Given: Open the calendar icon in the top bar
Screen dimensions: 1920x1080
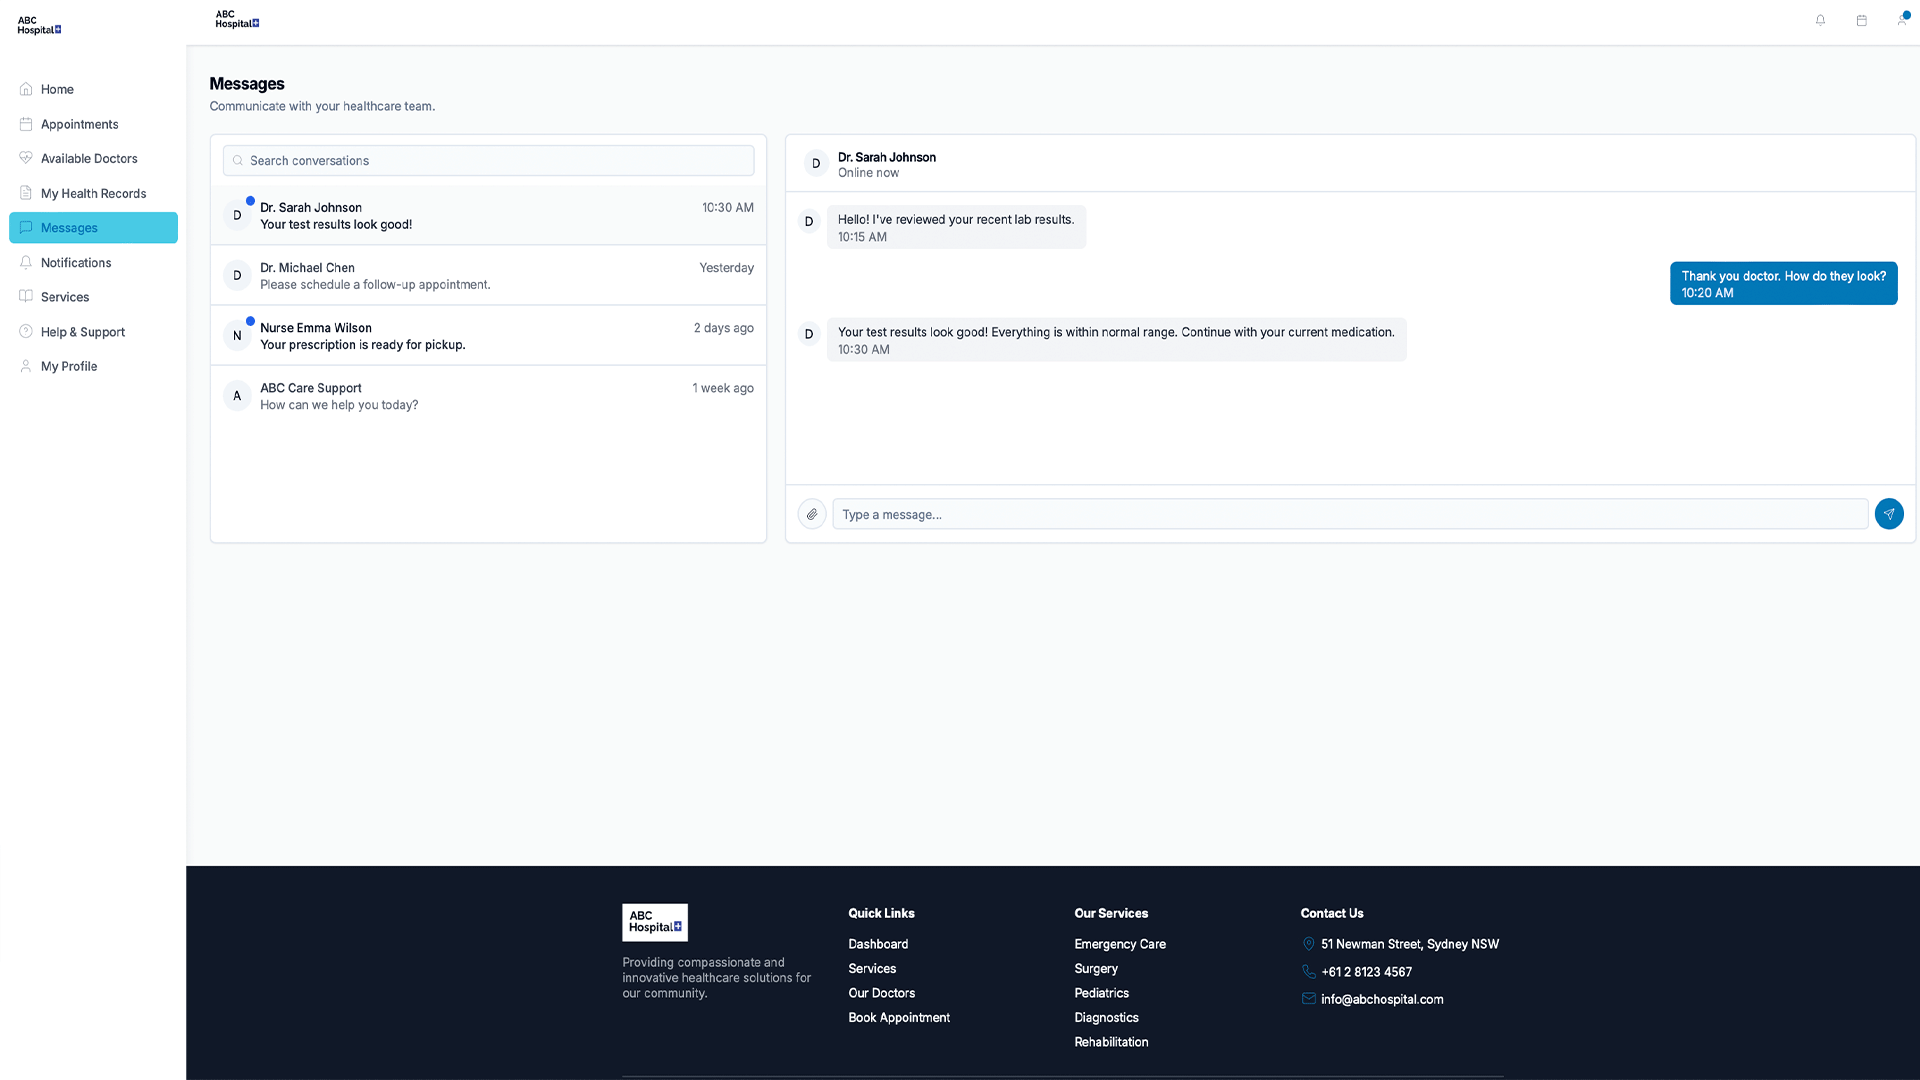Looking at the screenshot, I should tap(1862, 20).
